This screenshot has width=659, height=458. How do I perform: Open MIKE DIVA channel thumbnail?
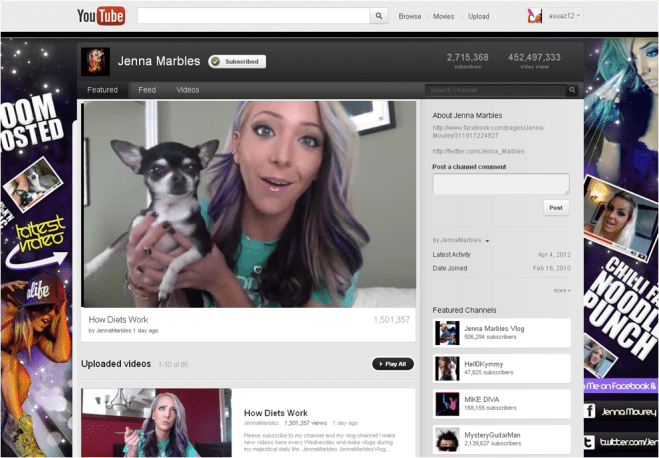pos(447,403)
